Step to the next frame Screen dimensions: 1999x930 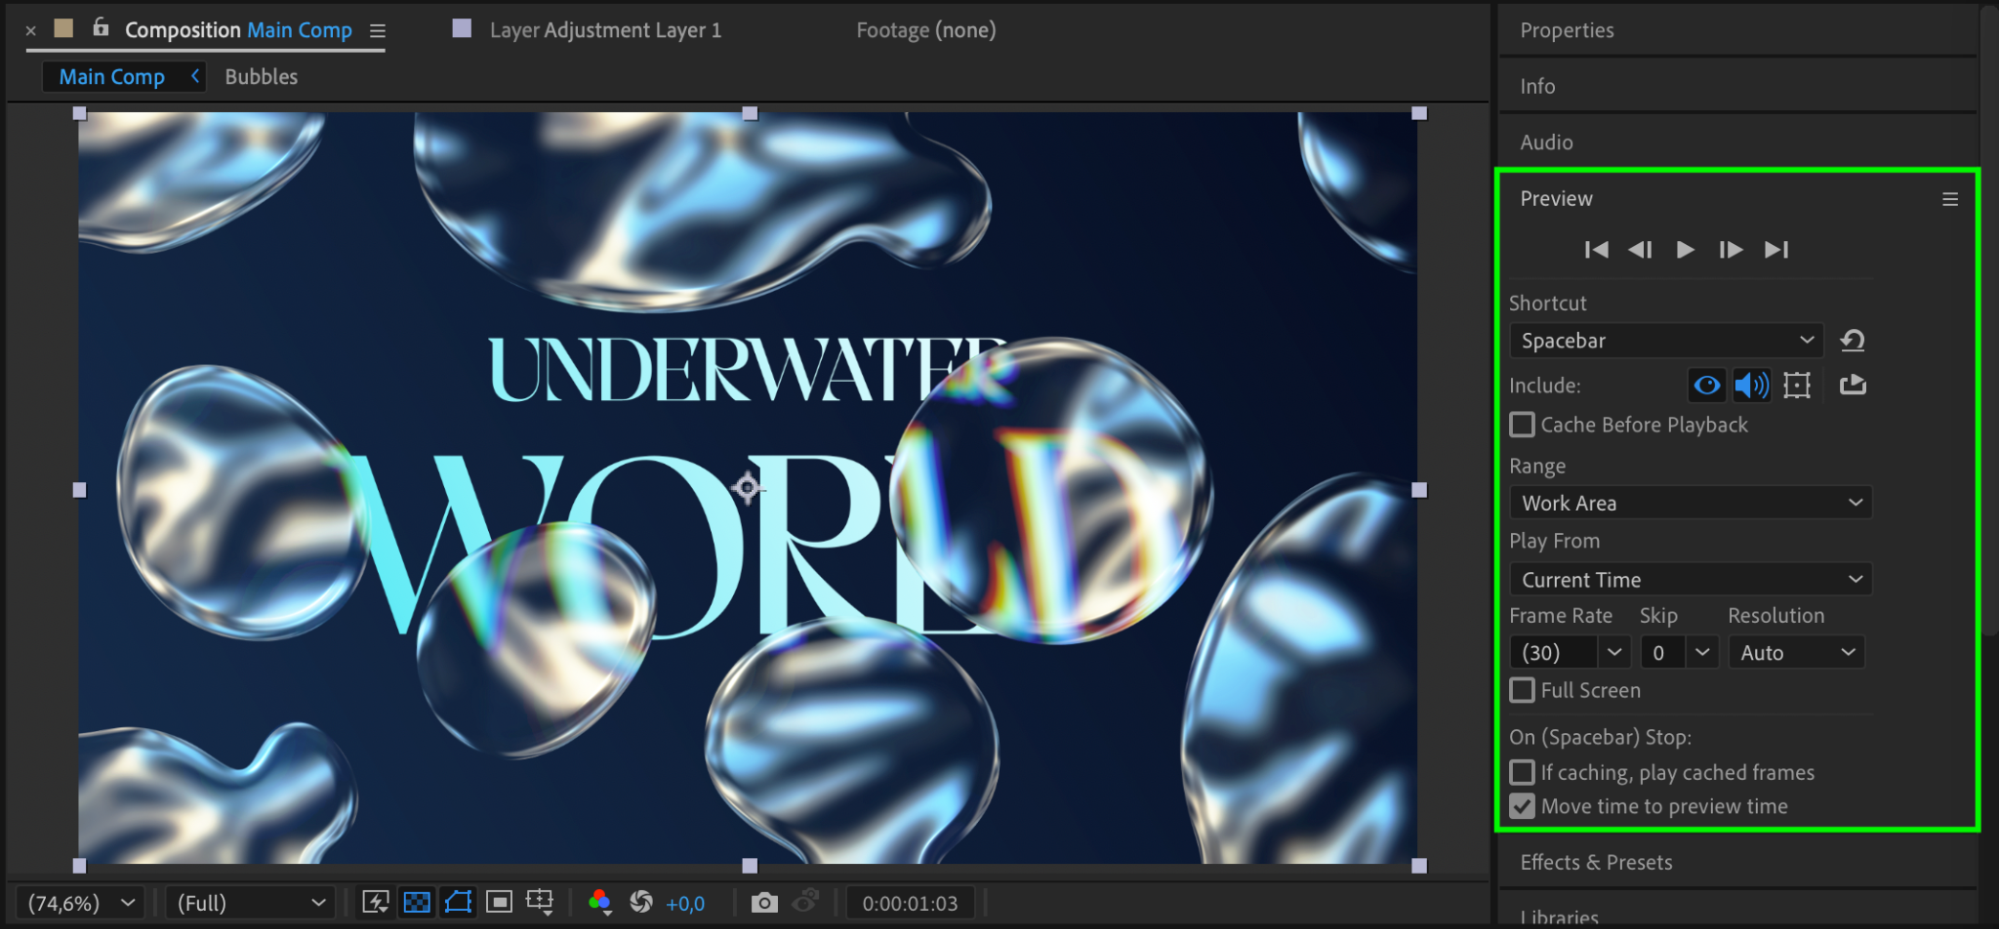1730,250
